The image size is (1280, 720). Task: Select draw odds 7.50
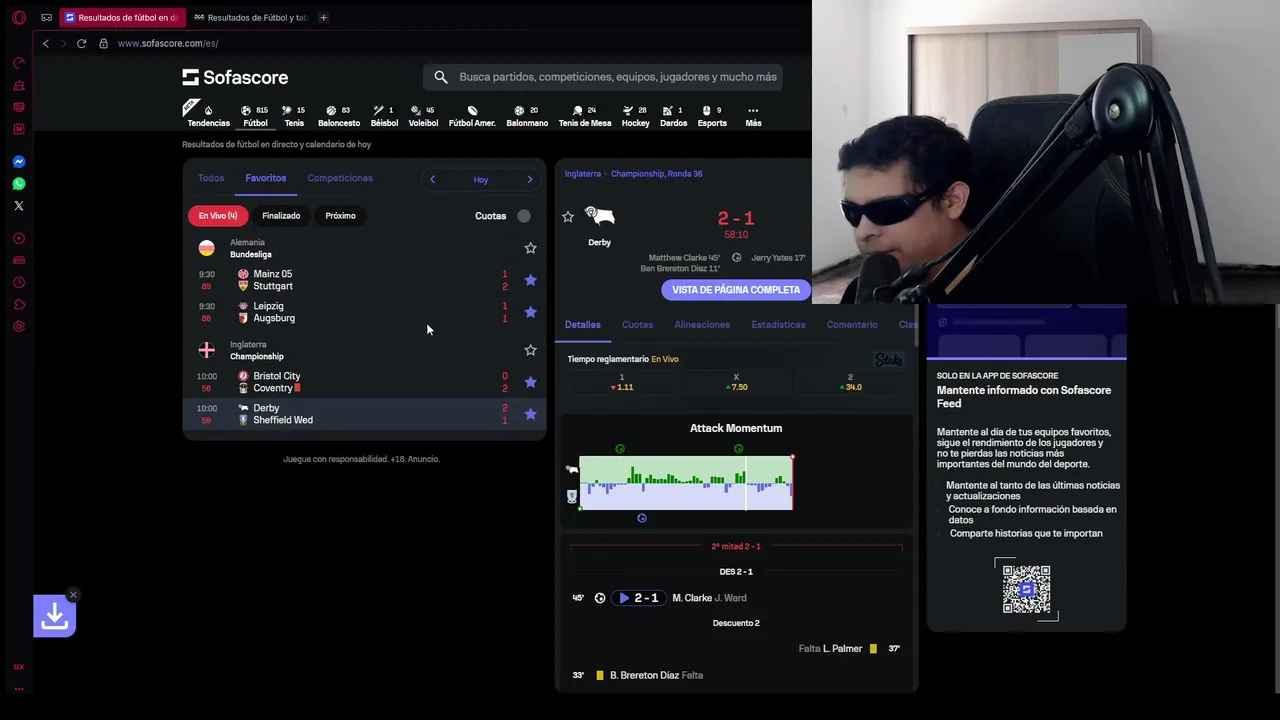(736, 382)
